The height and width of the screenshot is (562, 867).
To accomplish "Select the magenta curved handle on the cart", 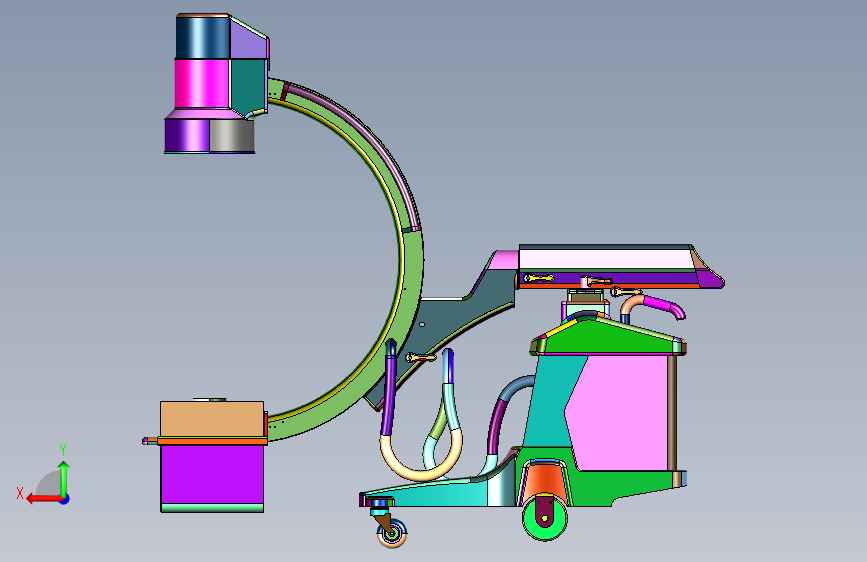I will point(665,306).
